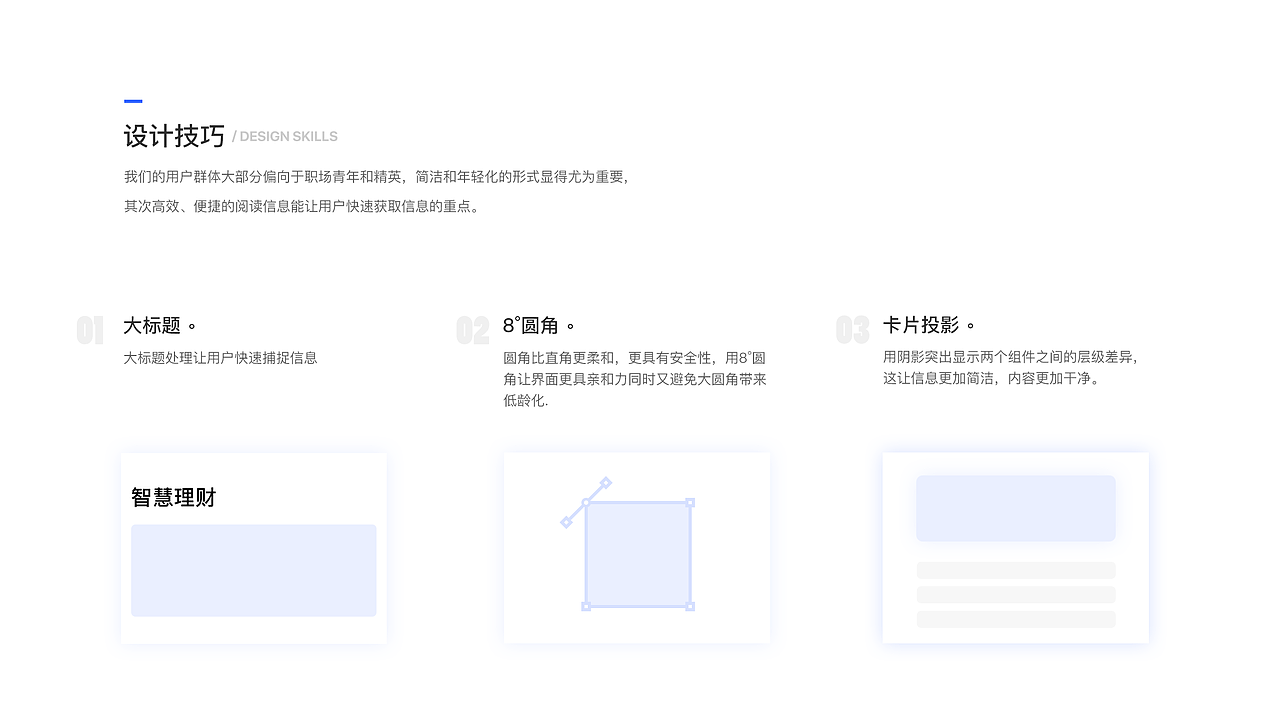The image size is (1280, 719).
Task: Click the top-left corner anchor of the square
Action: coord(585,504)
